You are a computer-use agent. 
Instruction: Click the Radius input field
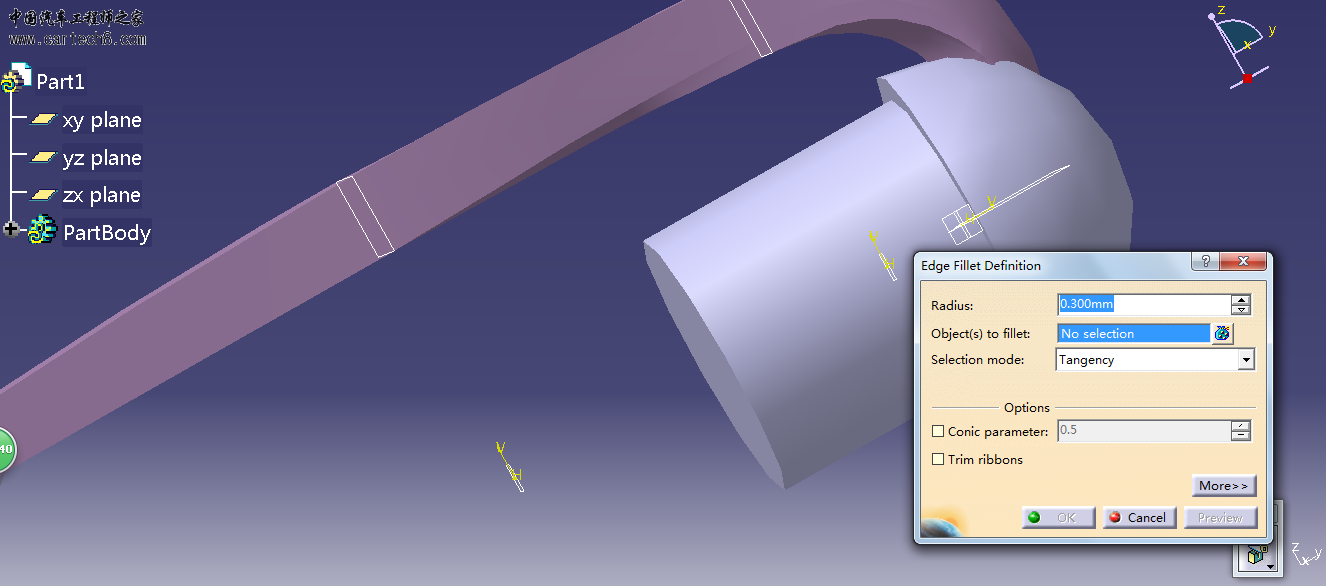[1142, 305]
